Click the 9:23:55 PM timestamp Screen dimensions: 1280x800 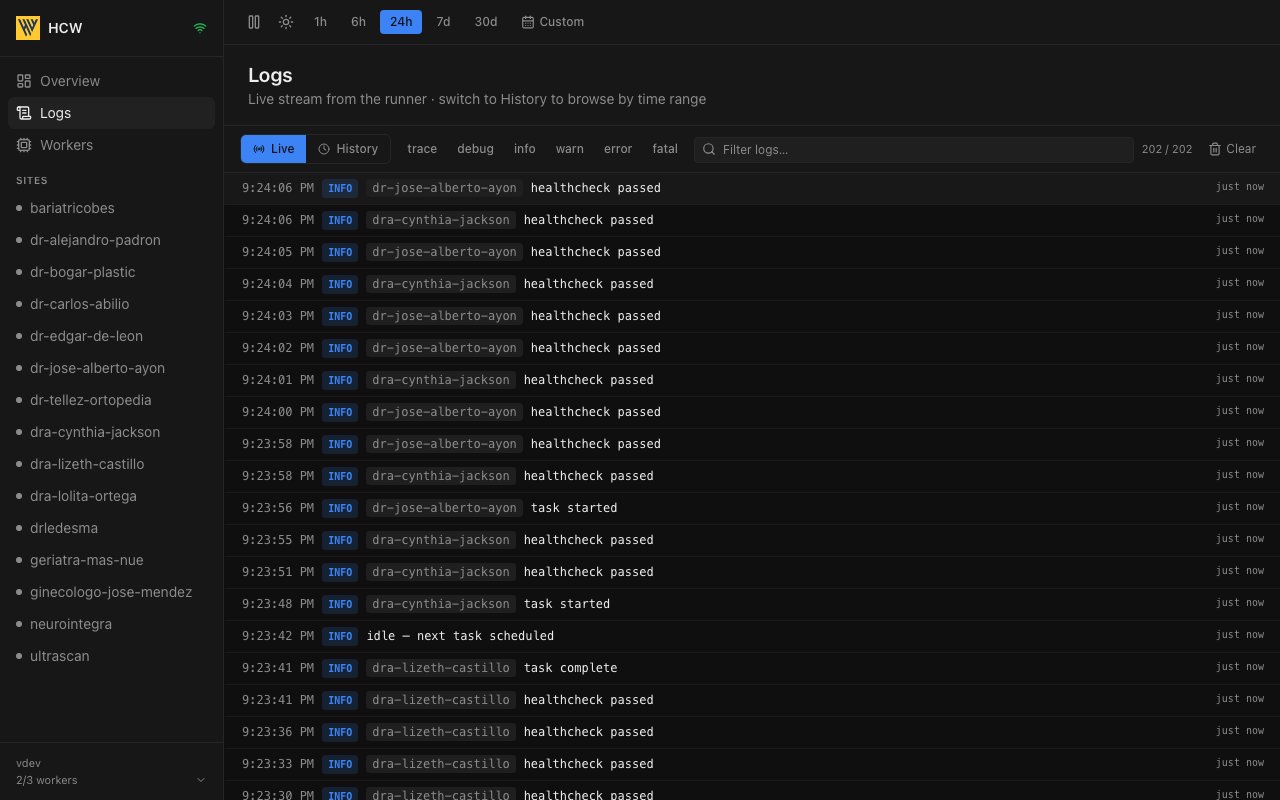pyautogui.click(x=278, y=540)
